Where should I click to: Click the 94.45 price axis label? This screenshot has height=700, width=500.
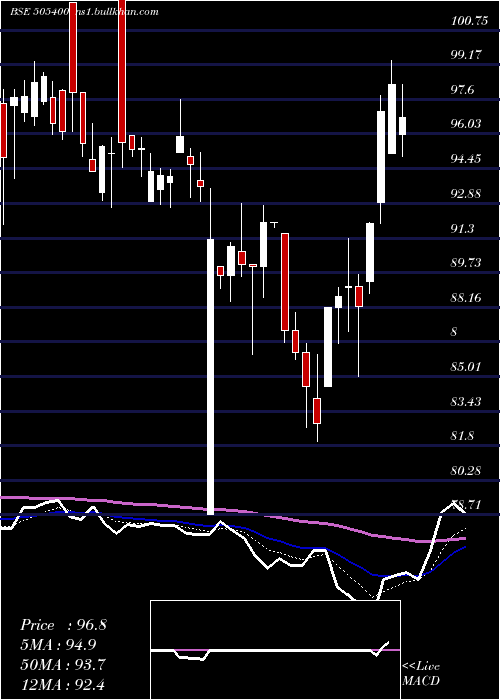(466, 158)
